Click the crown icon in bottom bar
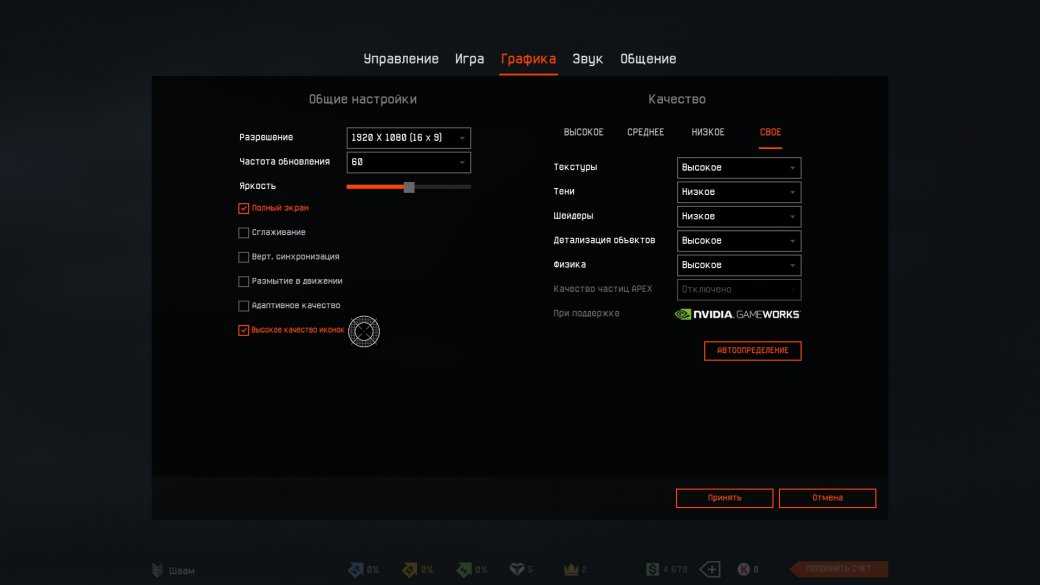Screen dimensions: 1040x585 click(572, 570)
